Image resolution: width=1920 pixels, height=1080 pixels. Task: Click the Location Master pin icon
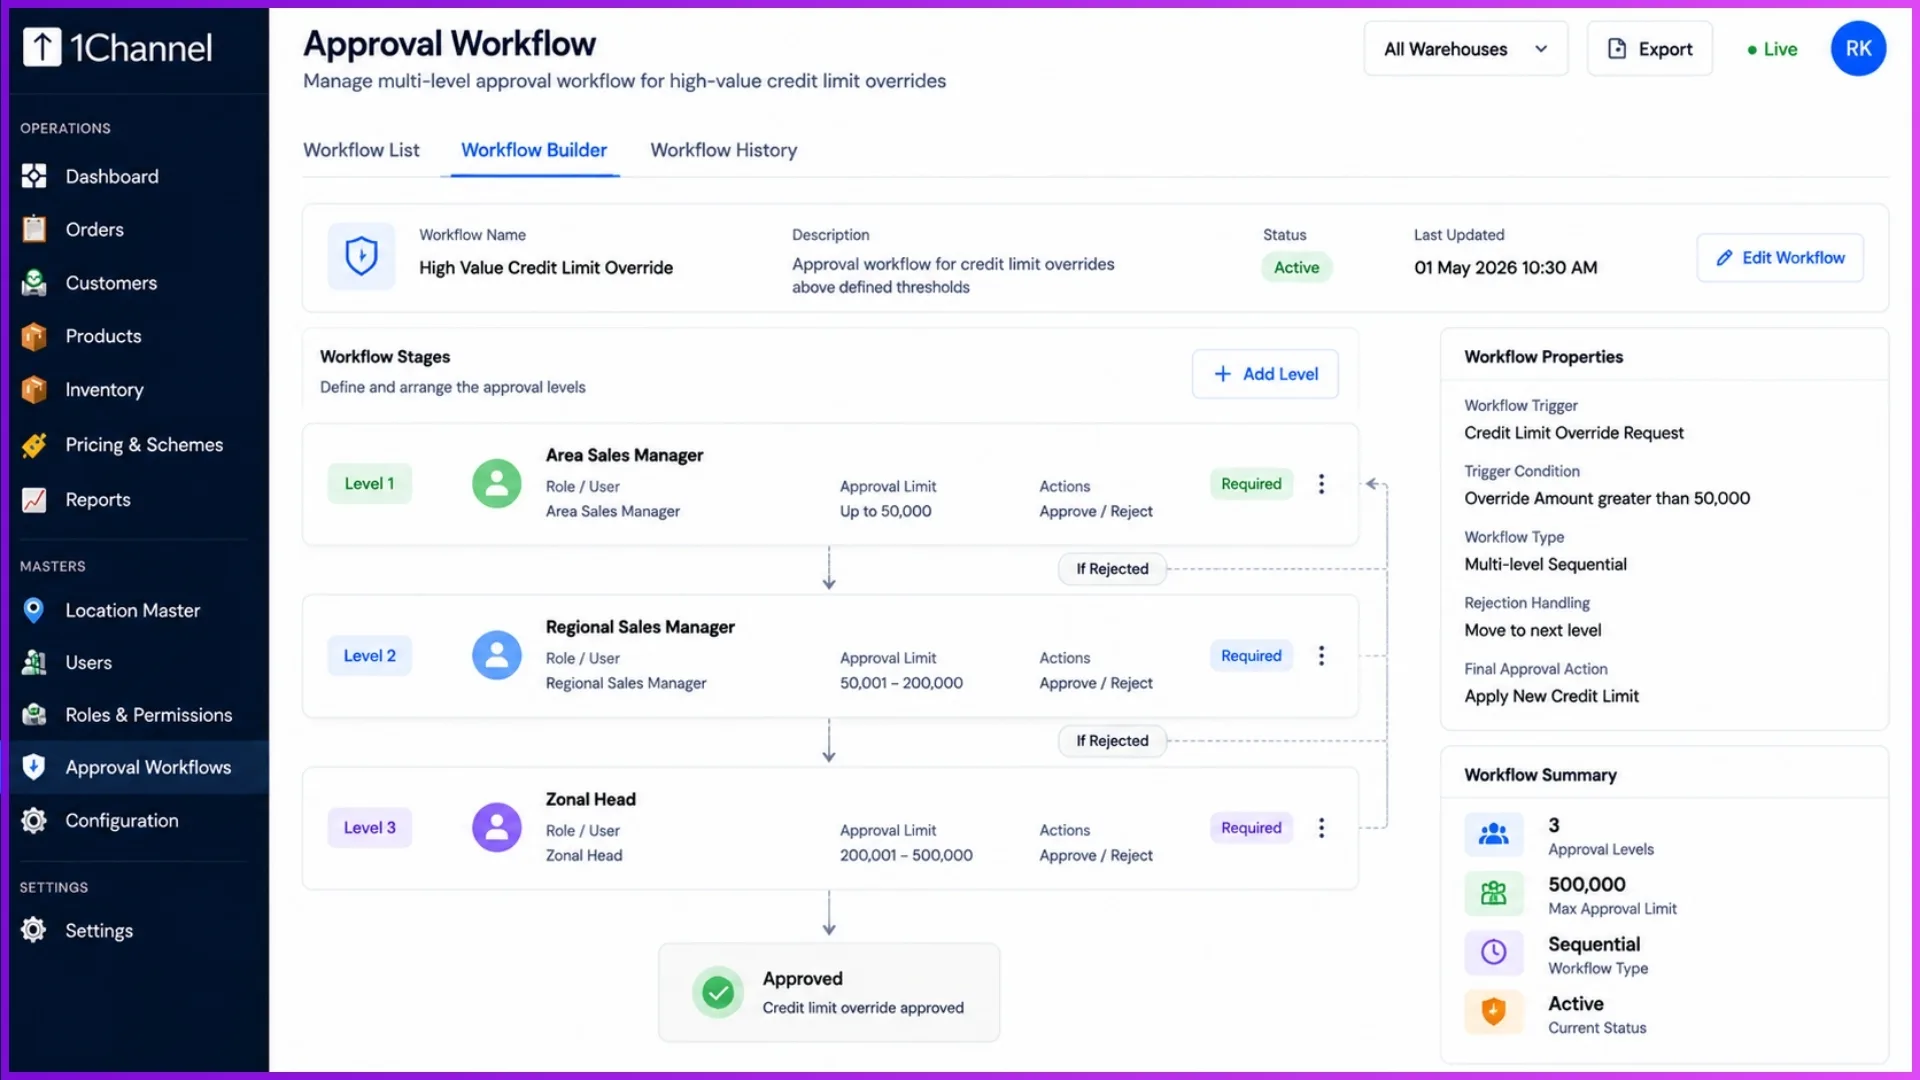[34, 610]
